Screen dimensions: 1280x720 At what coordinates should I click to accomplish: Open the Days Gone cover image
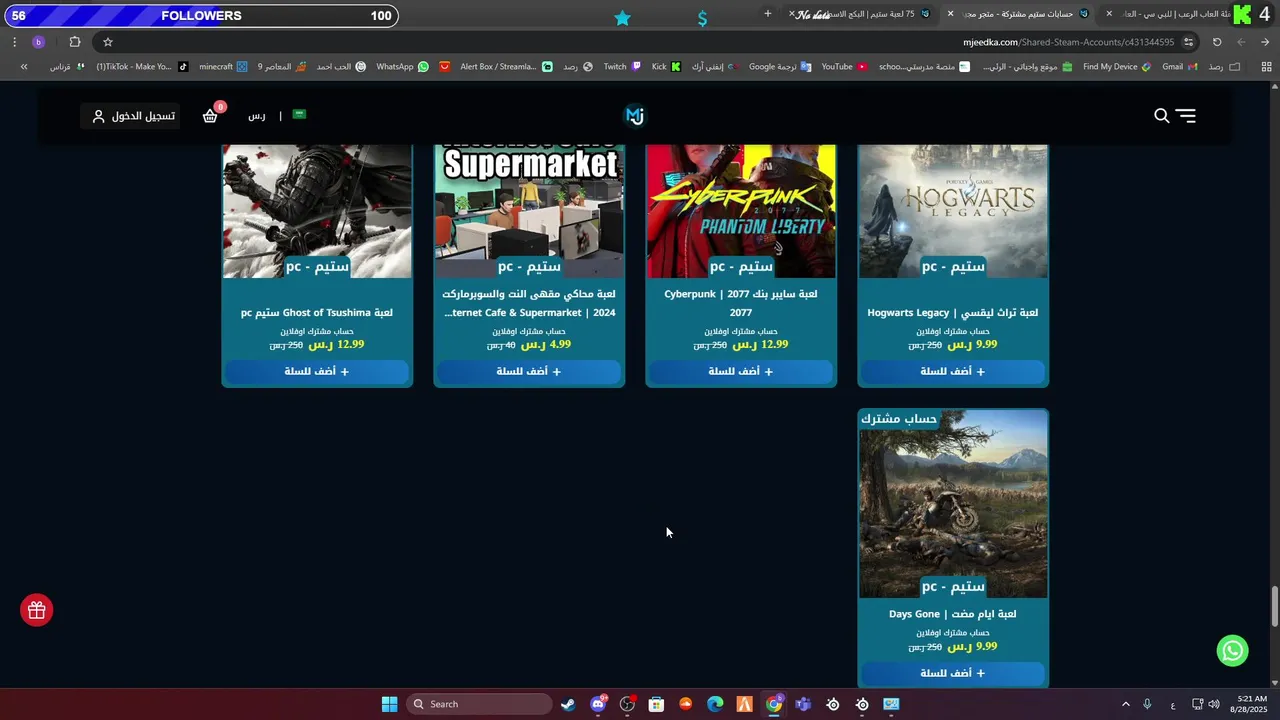tap(953, 504)
